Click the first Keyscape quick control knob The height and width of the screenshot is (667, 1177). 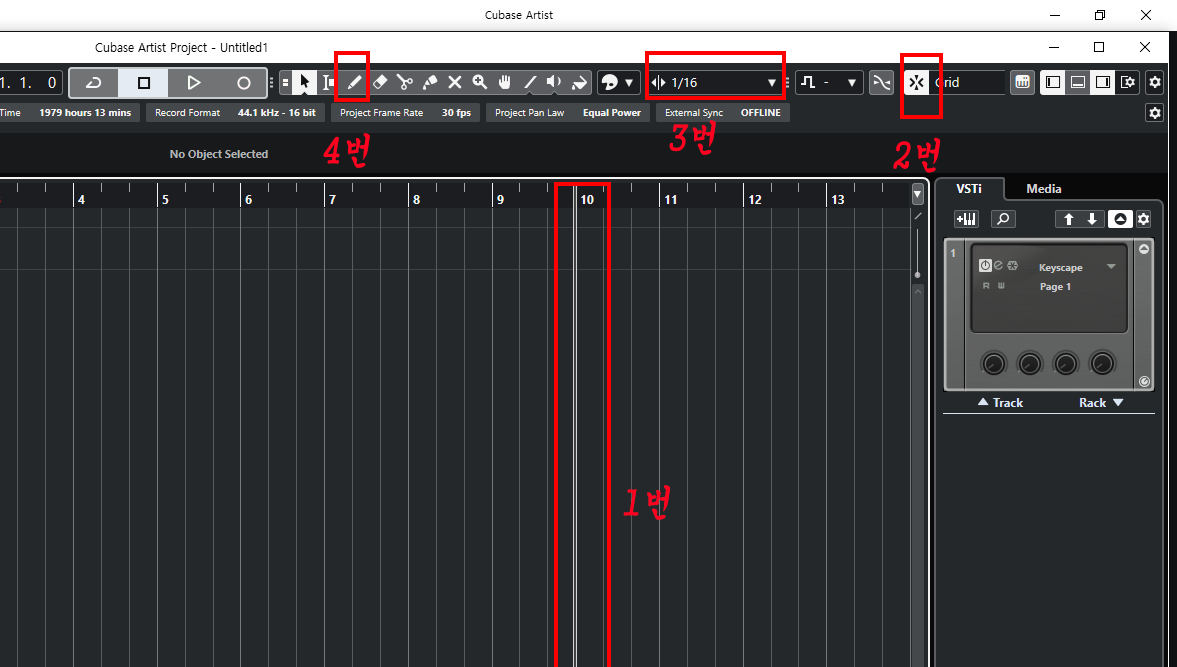[993, 364]
